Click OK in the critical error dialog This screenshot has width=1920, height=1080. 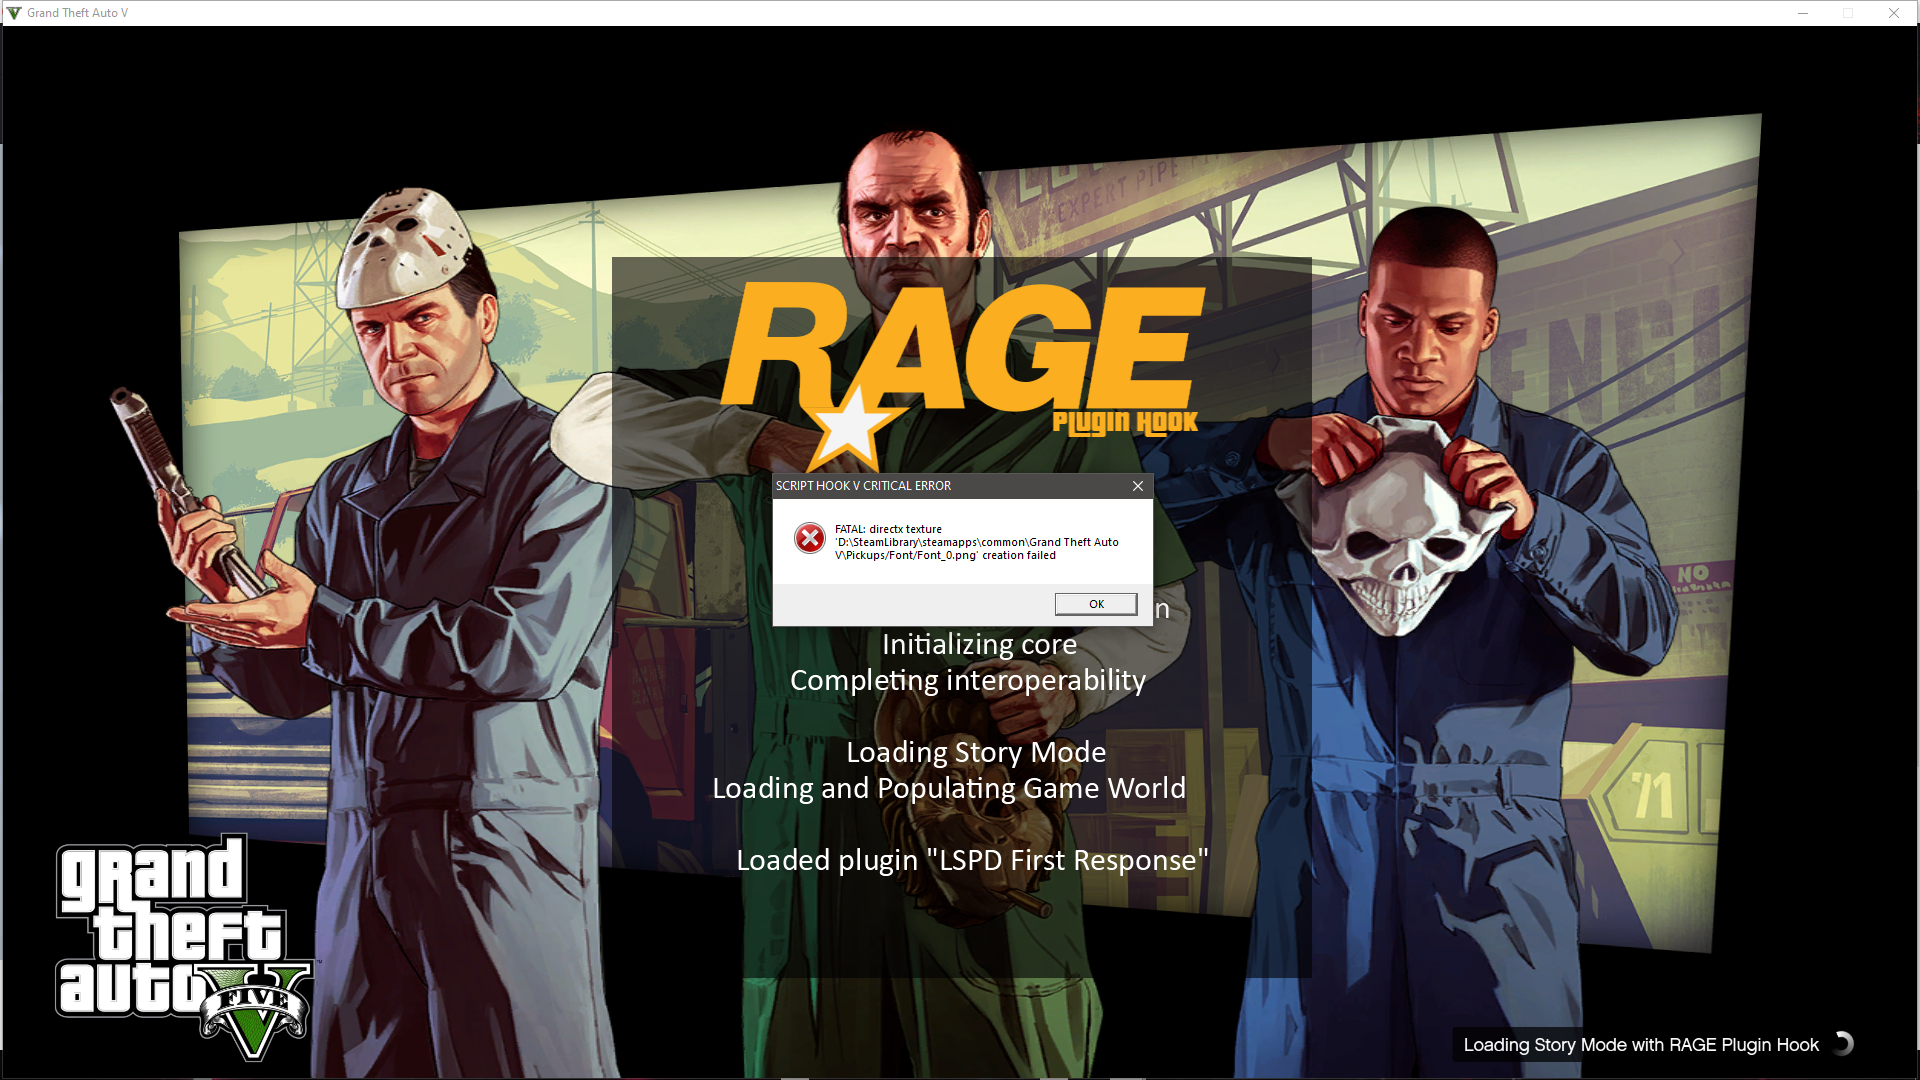pyautogui.click(x=1095, y=604)
